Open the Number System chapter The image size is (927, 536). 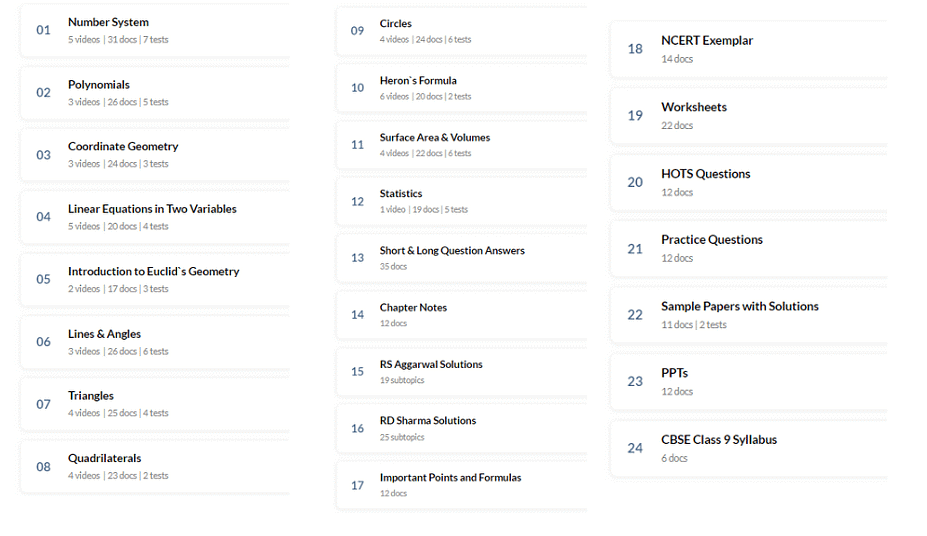click(108, 22)
